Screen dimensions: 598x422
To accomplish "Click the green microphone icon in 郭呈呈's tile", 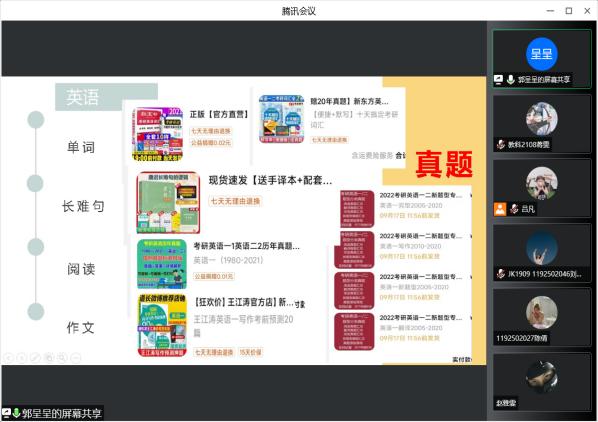I will pyautogui.click(x=510, y=79).
